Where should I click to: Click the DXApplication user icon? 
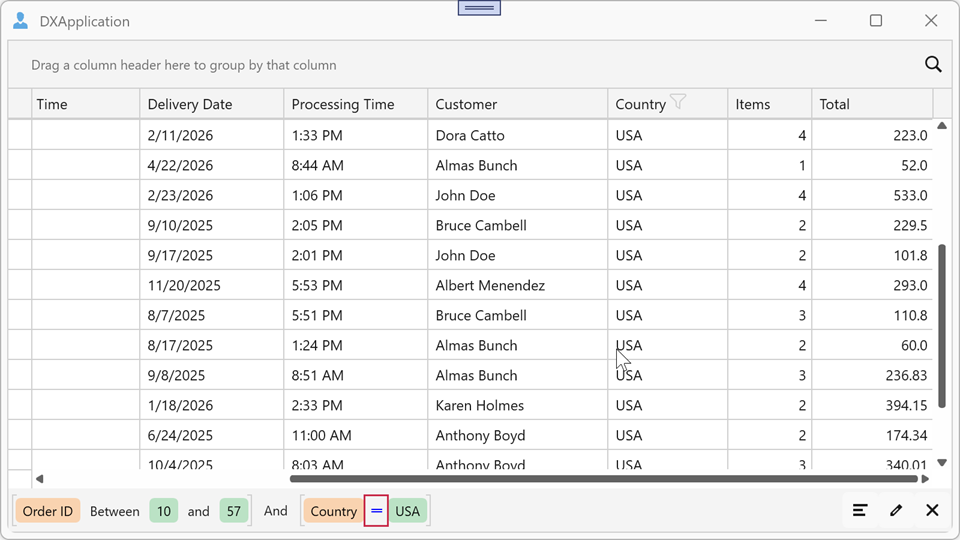[20, 21]
